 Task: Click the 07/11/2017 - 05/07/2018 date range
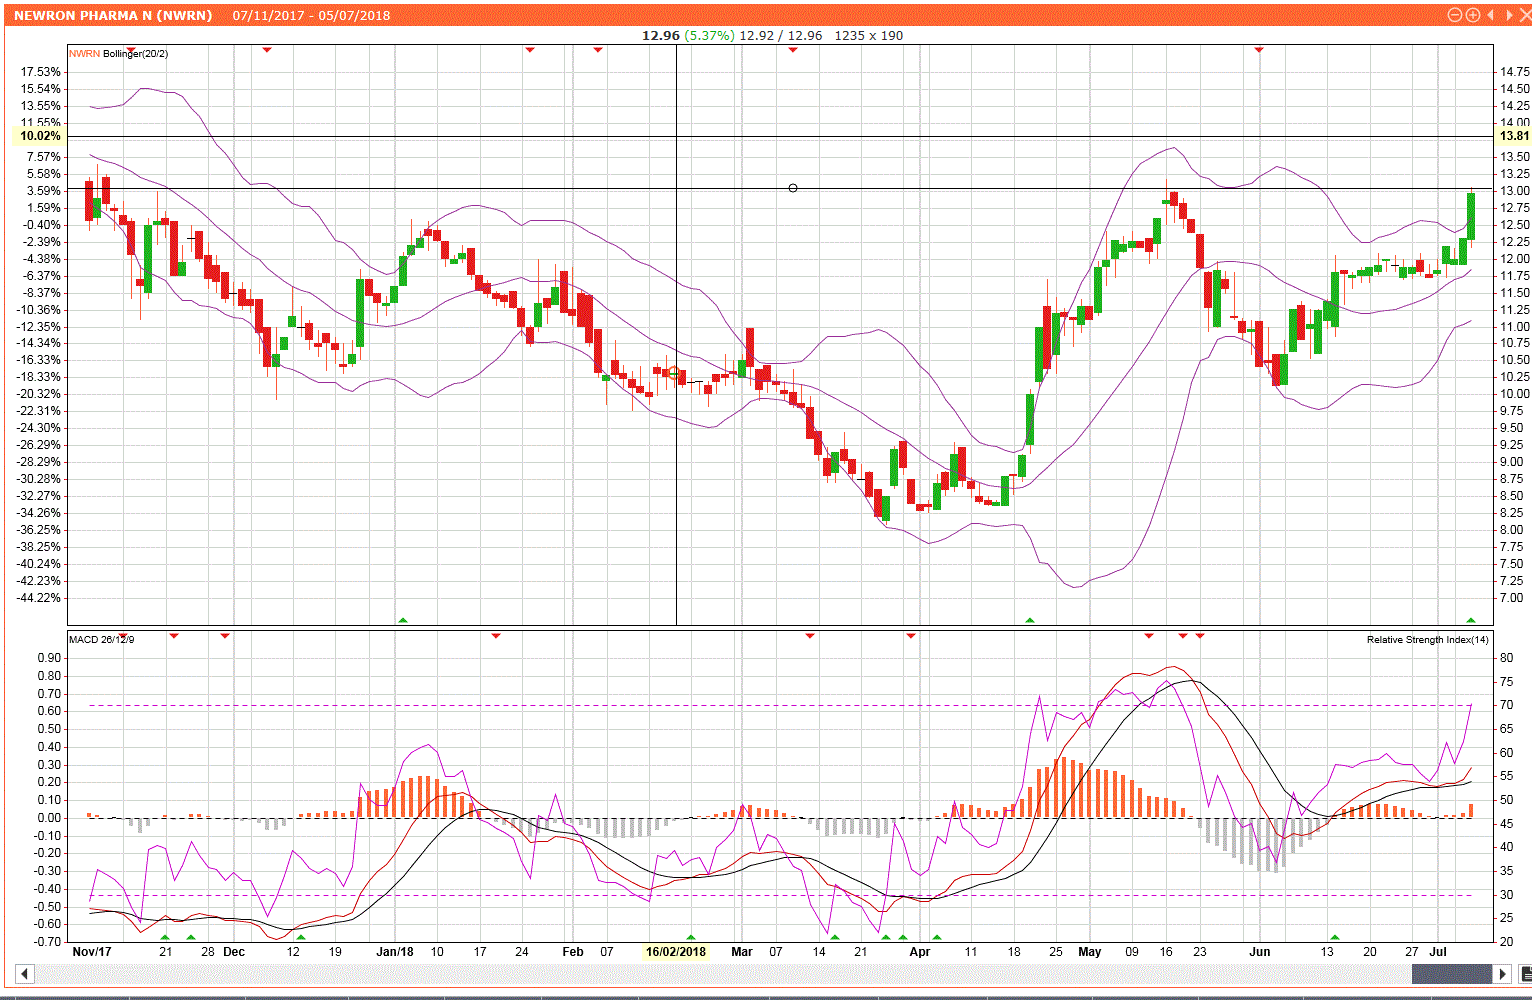pos(311,16)
